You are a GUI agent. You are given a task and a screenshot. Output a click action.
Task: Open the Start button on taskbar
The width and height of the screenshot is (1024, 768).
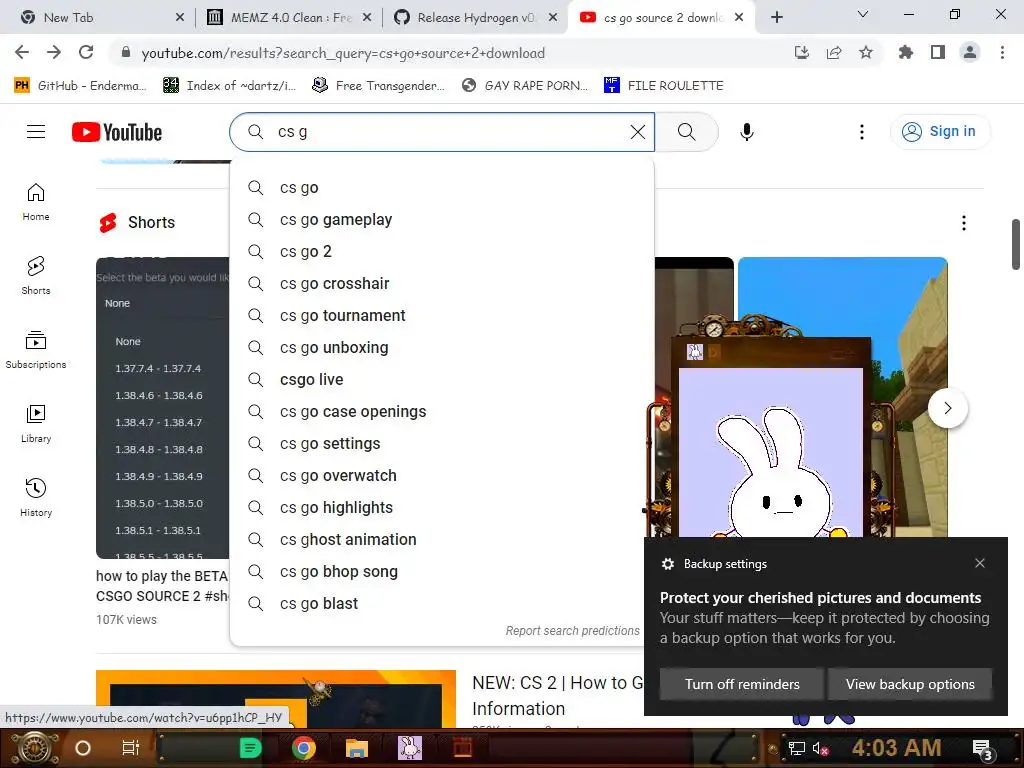click(x=34, y=748)
